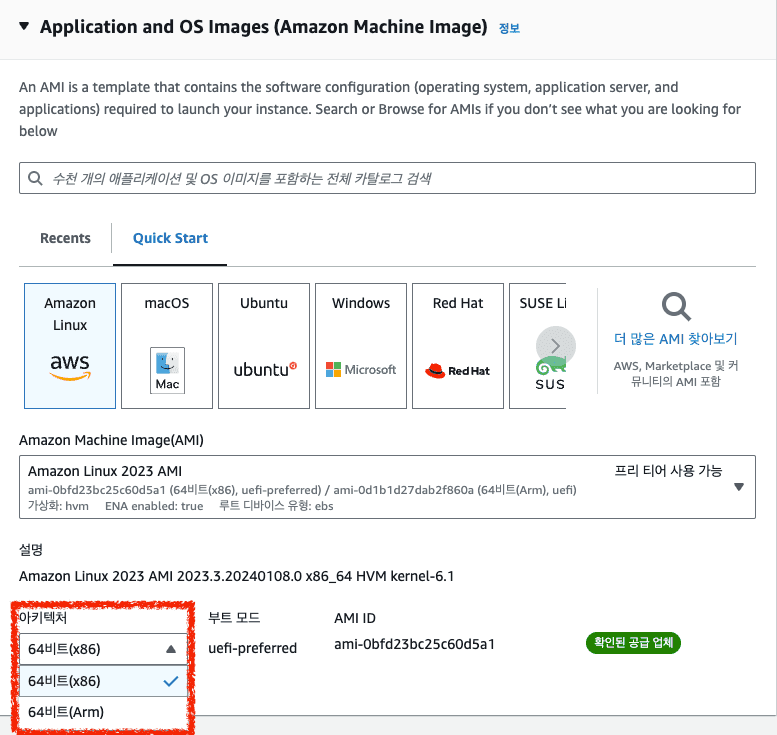Click the AMI catalog search field

pos(387,178)
